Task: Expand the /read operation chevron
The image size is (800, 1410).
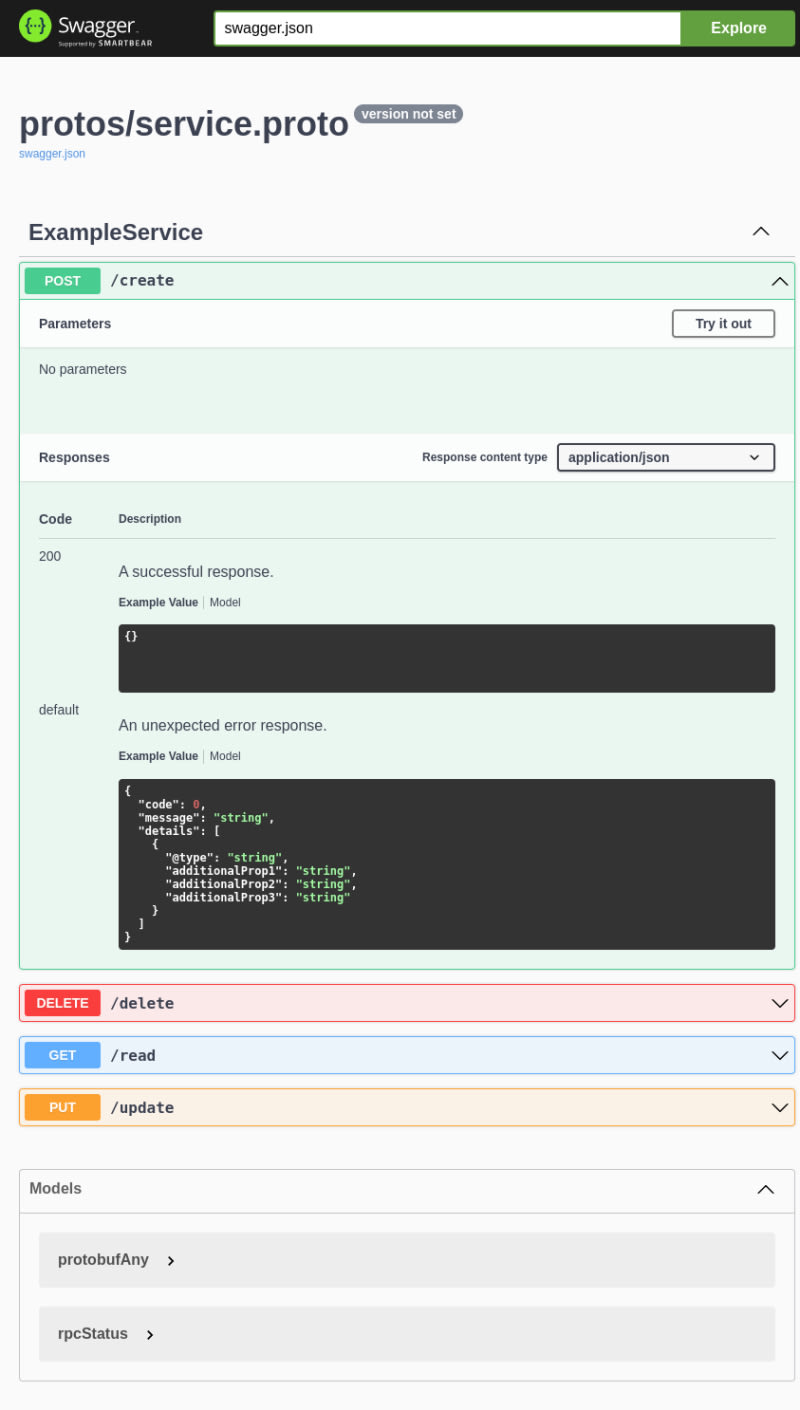Action: click(x=780, y=1055)
